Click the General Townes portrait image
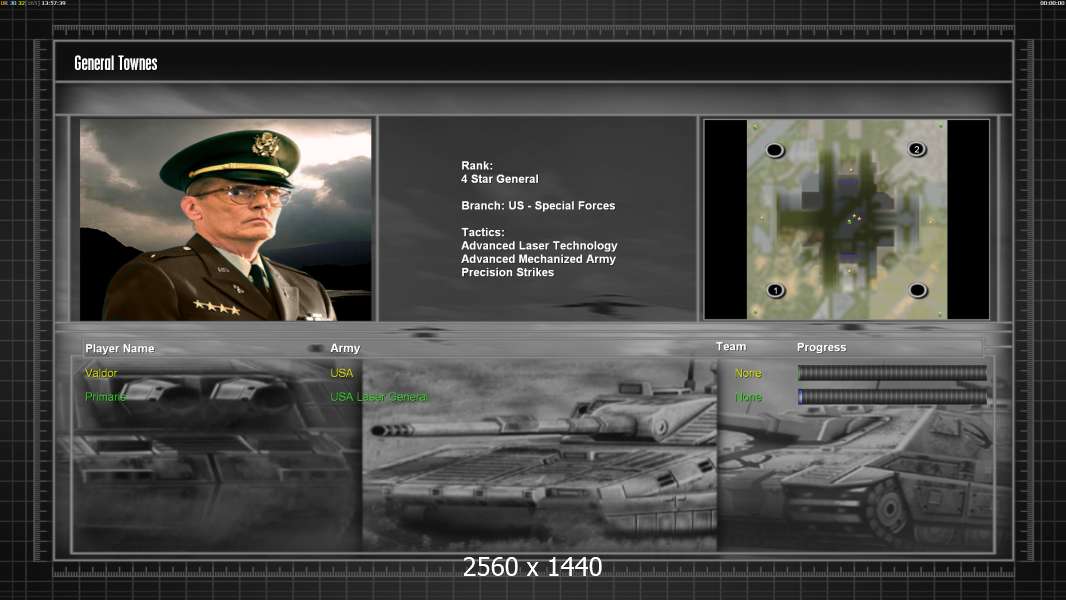The width and height of the screenshot is (1066, 600). (226, 219)
